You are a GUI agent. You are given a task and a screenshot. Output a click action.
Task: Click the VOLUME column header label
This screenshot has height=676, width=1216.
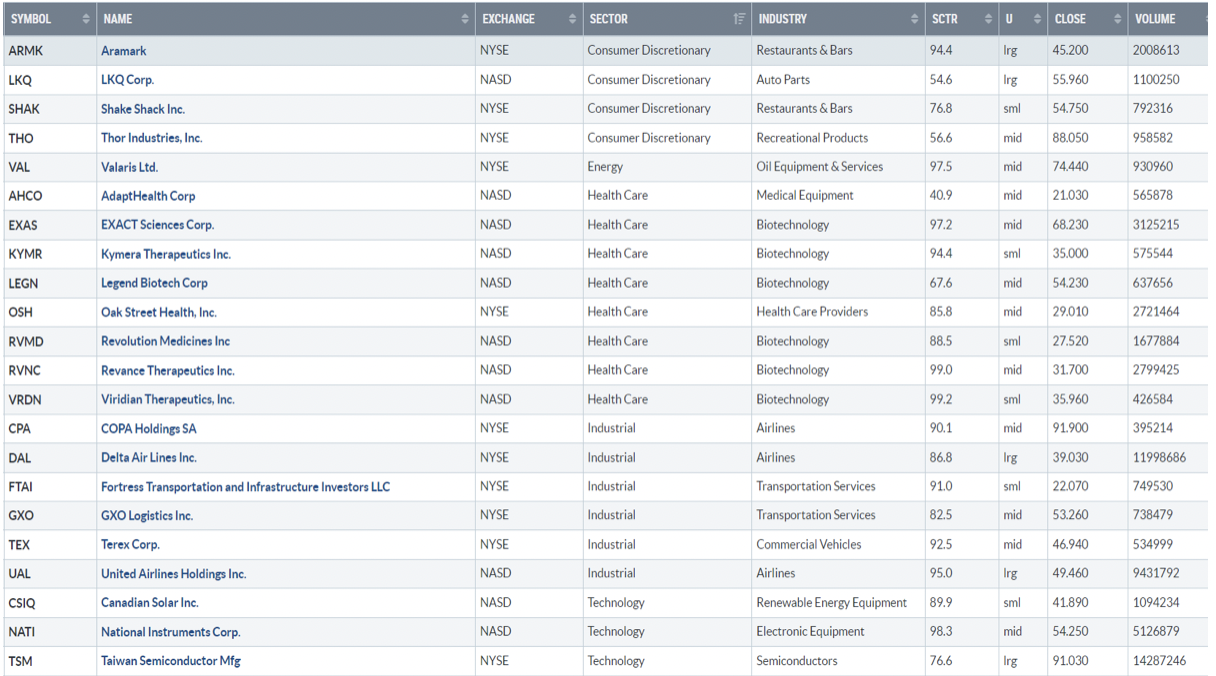[x=1155, y=19]
